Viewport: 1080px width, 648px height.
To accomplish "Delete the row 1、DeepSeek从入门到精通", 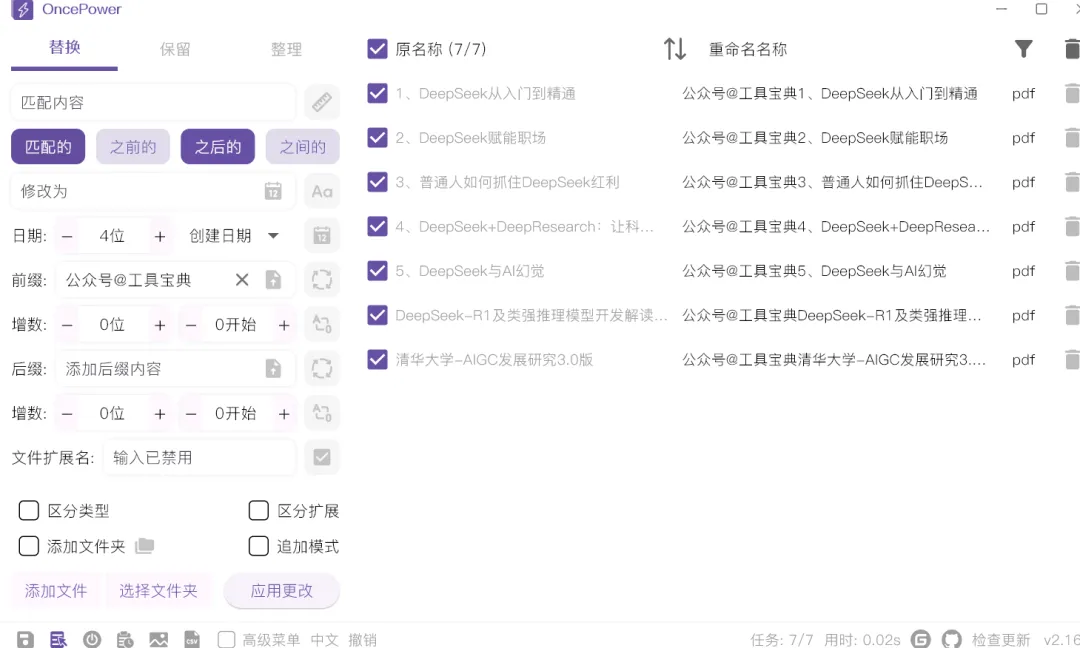I will click(x=1072, y=93).
